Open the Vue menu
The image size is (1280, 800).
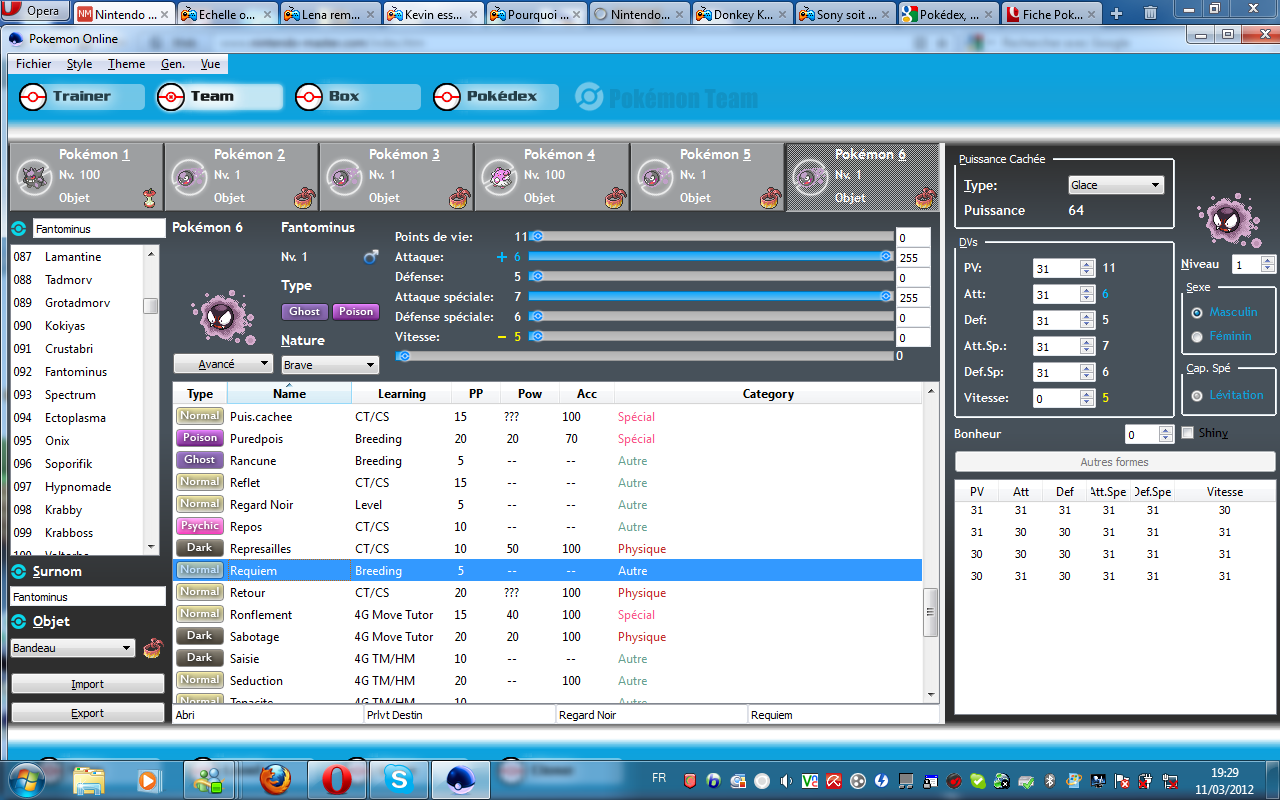point(211,64)
